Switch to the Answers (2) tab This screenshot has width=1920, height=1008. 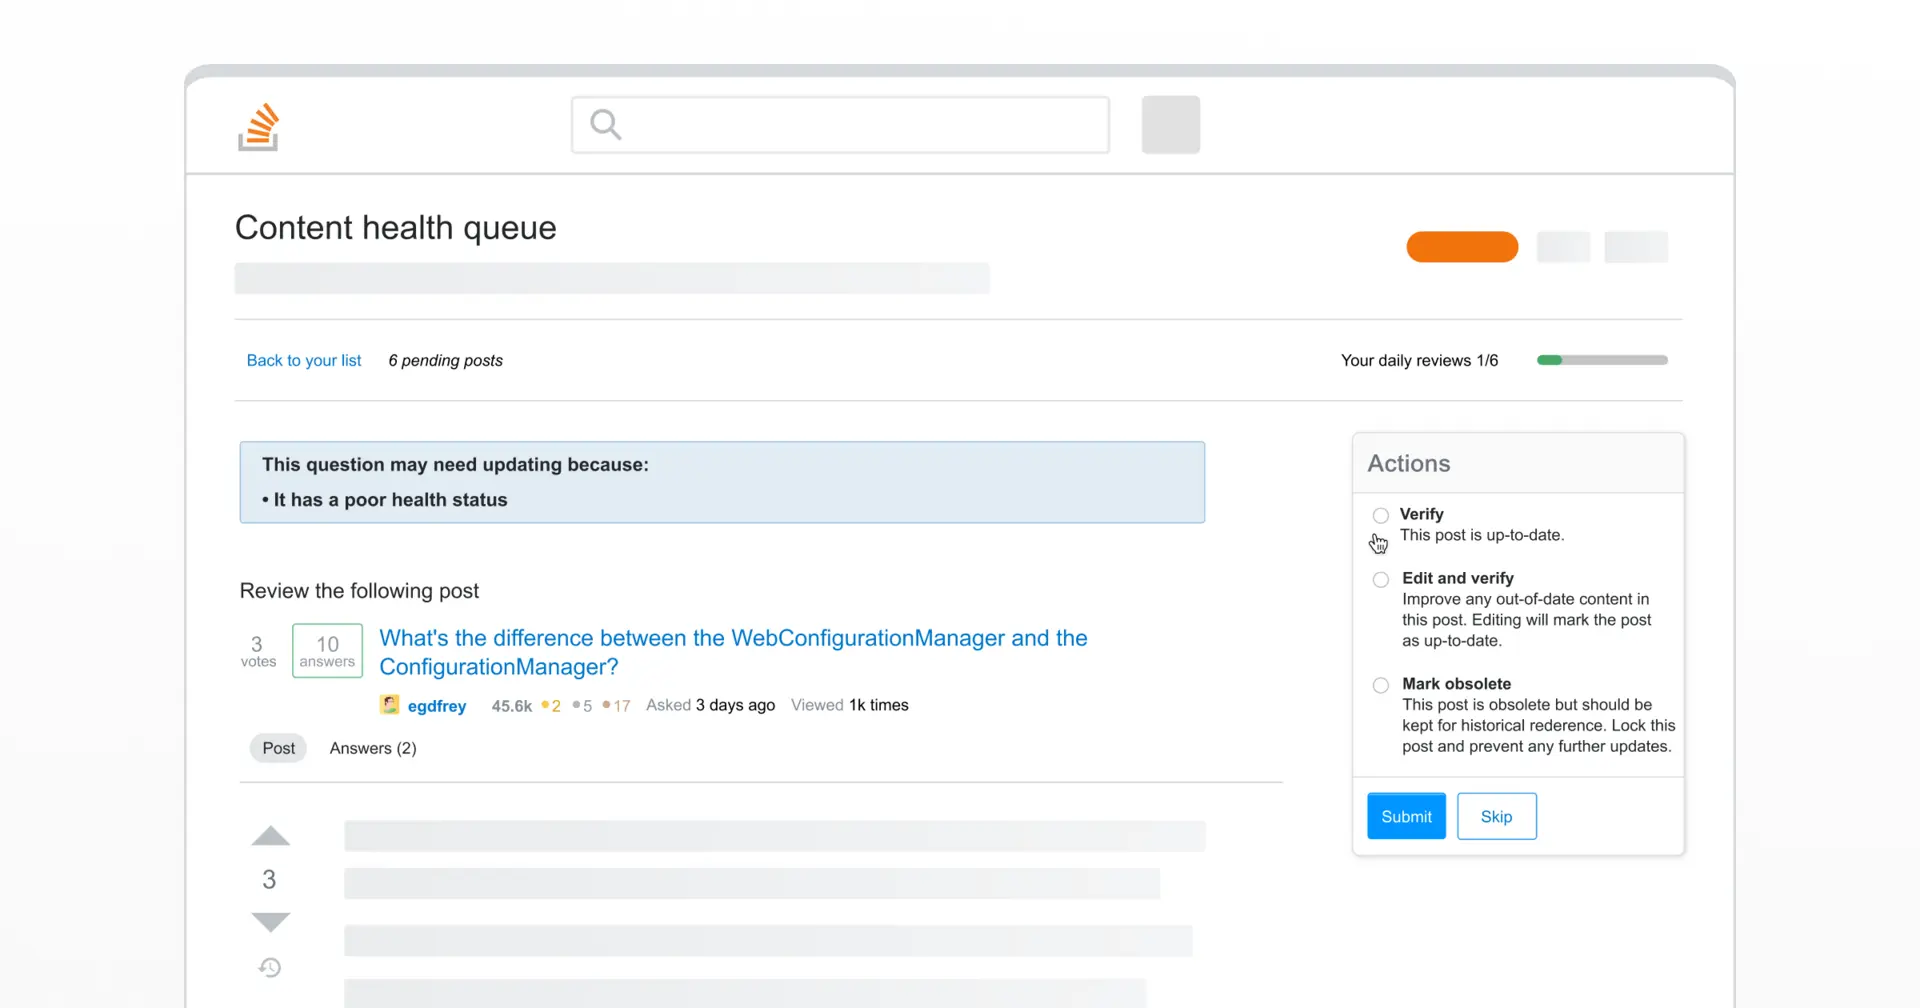[373, 748]
